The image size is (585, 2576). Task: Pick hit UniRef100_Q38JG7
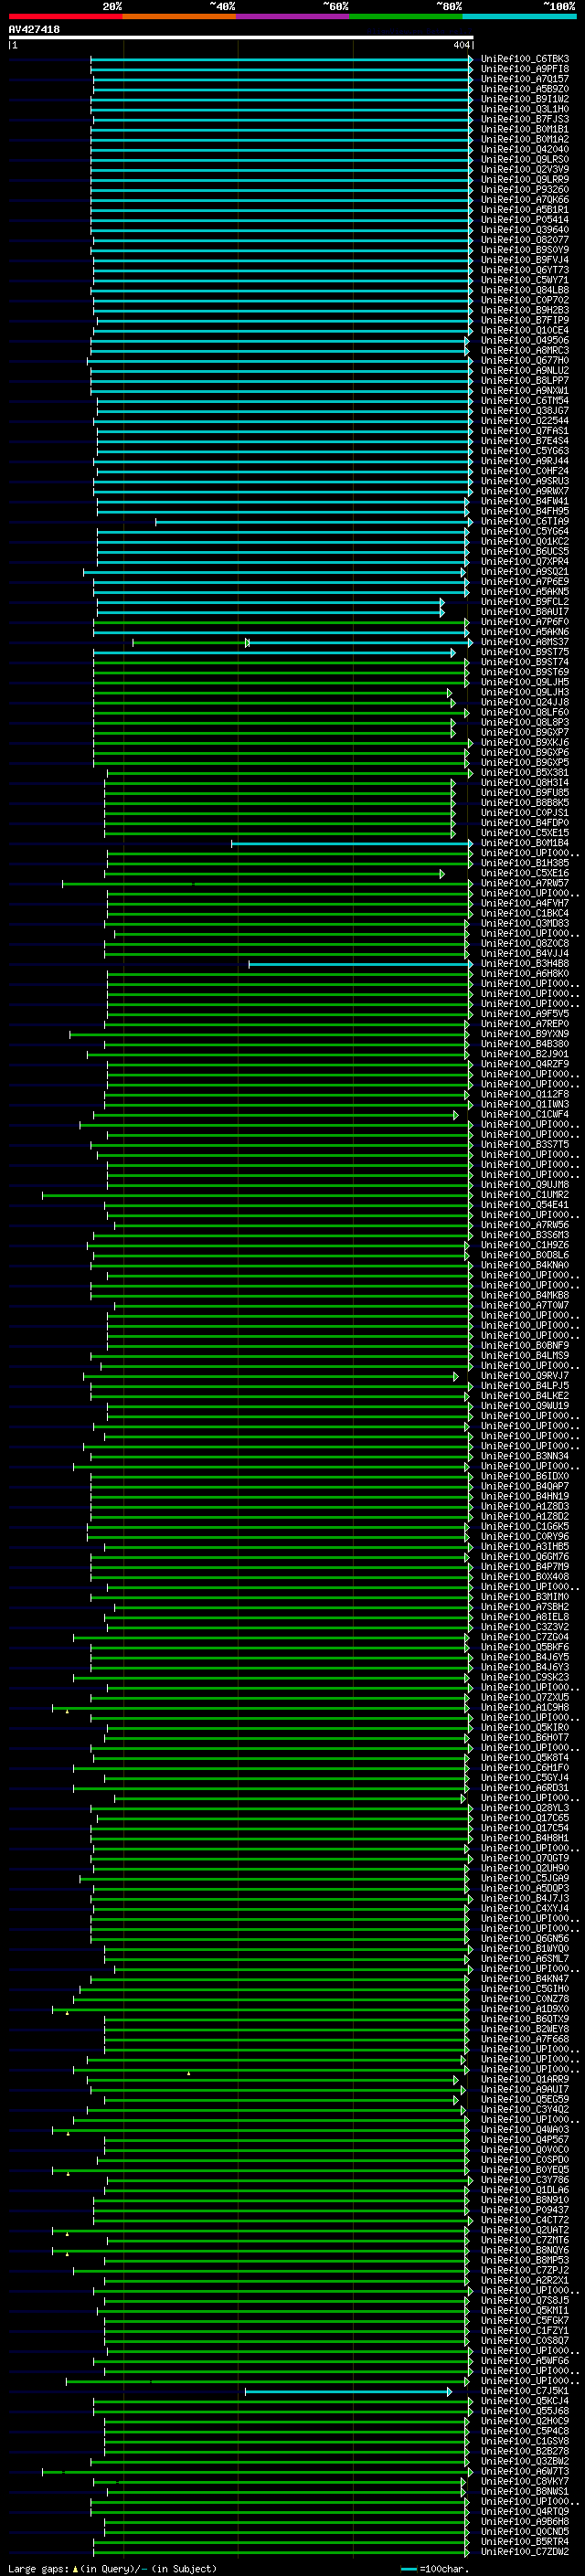pos(525,410)
